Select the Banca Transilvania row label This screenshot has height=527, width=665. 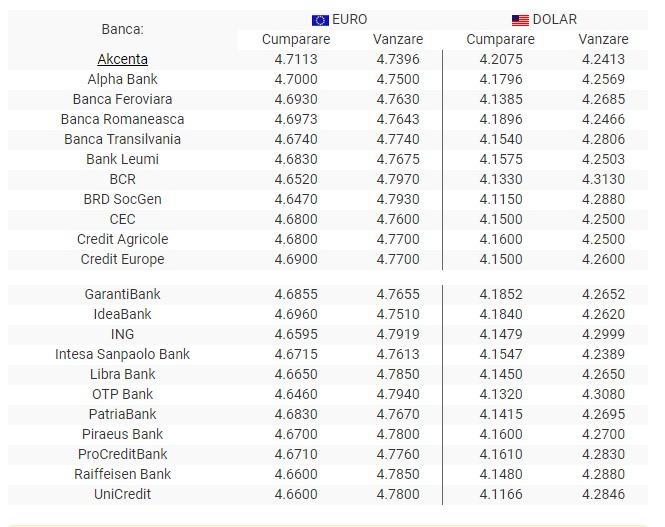coord(123,139)
